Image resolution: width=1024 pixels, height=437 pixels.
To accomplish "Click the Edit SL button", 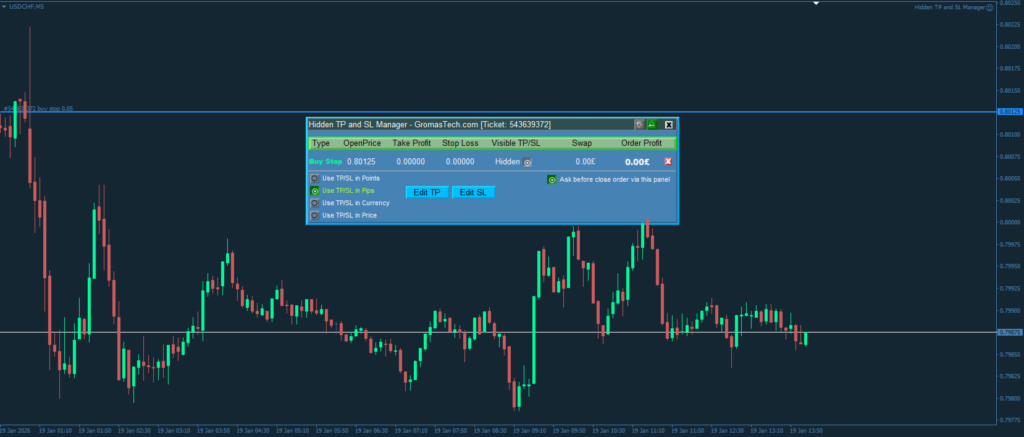I will [x=473, y=192].
